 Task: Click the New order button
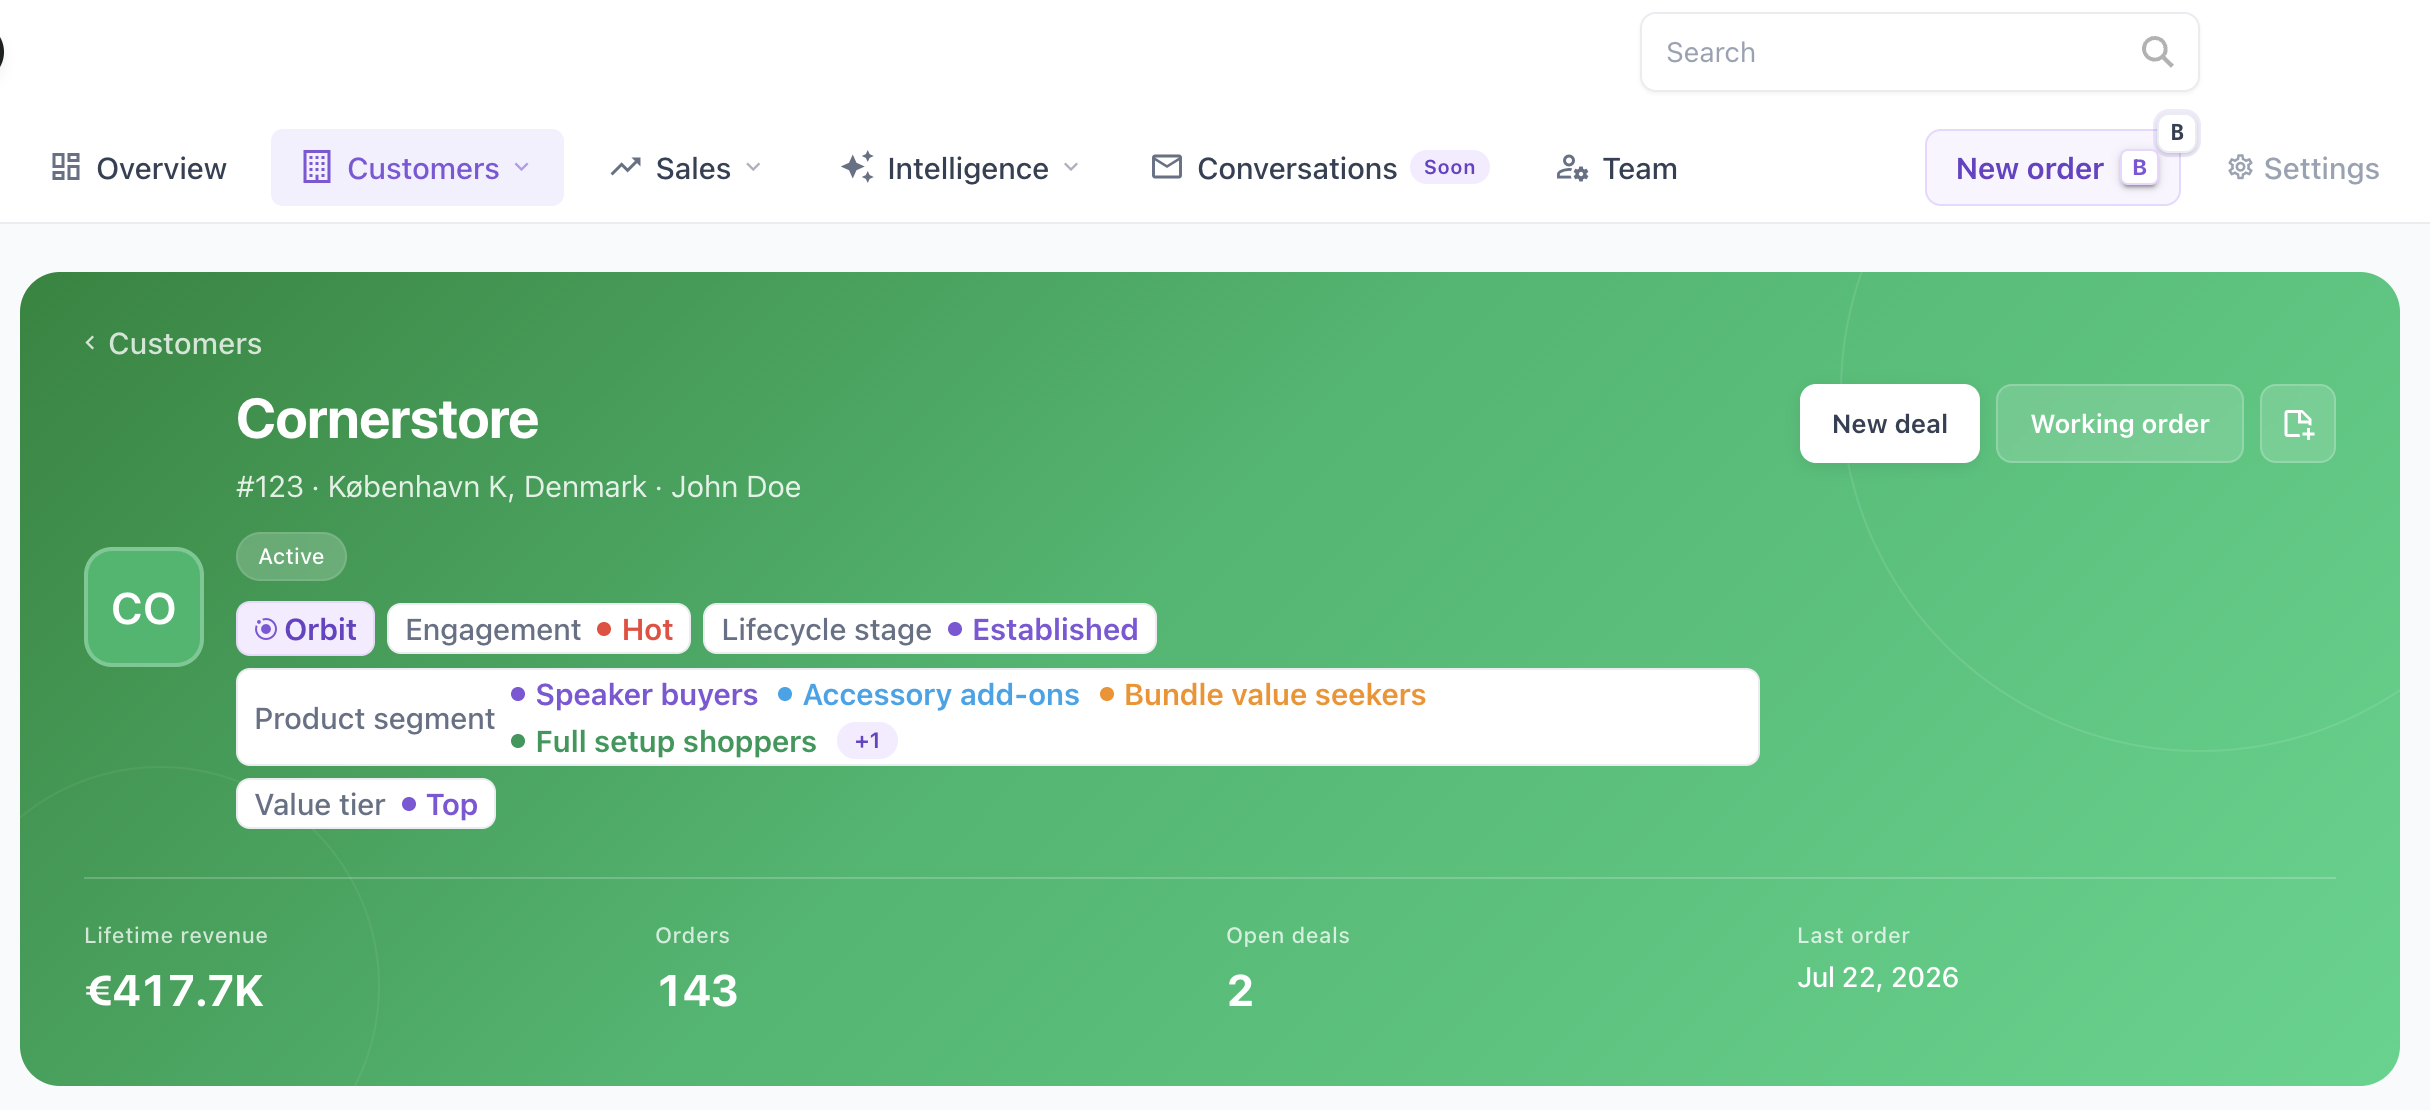(2053, 168)
